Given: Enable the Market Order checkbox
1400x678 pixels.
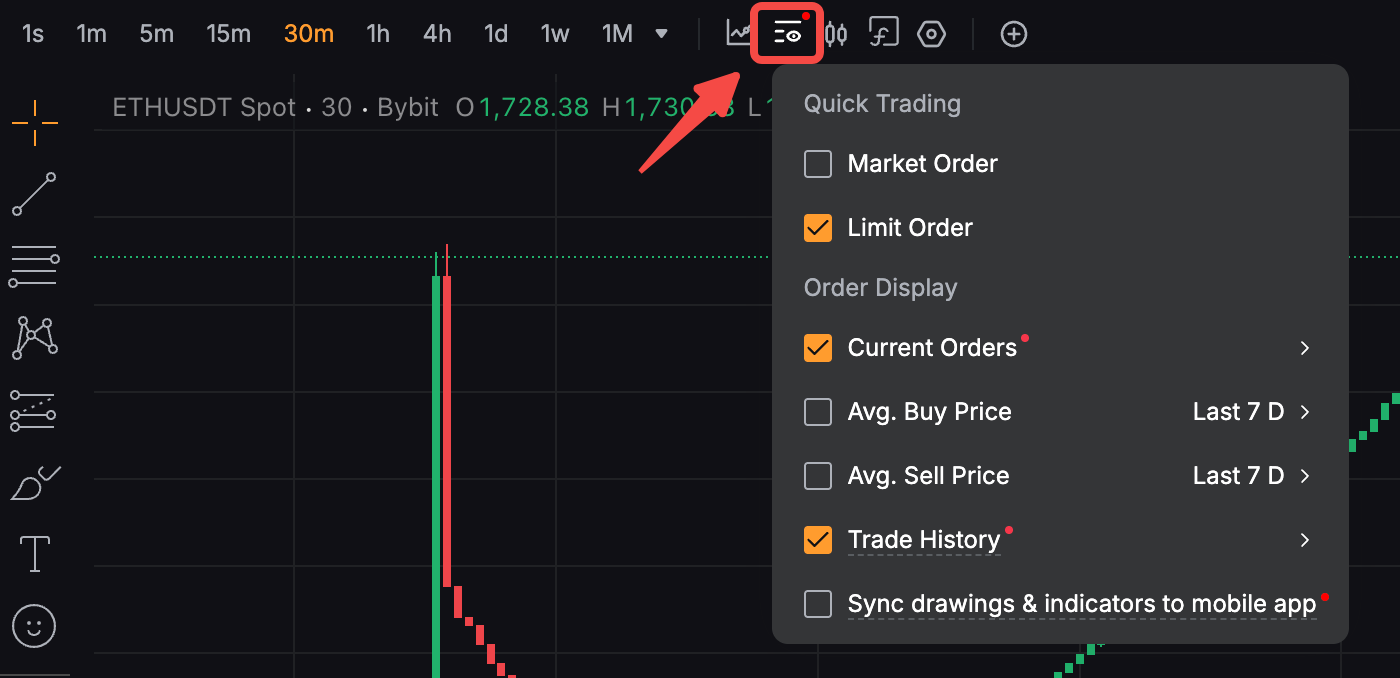Looking at the screenshot, I should [x=818, y=164].
